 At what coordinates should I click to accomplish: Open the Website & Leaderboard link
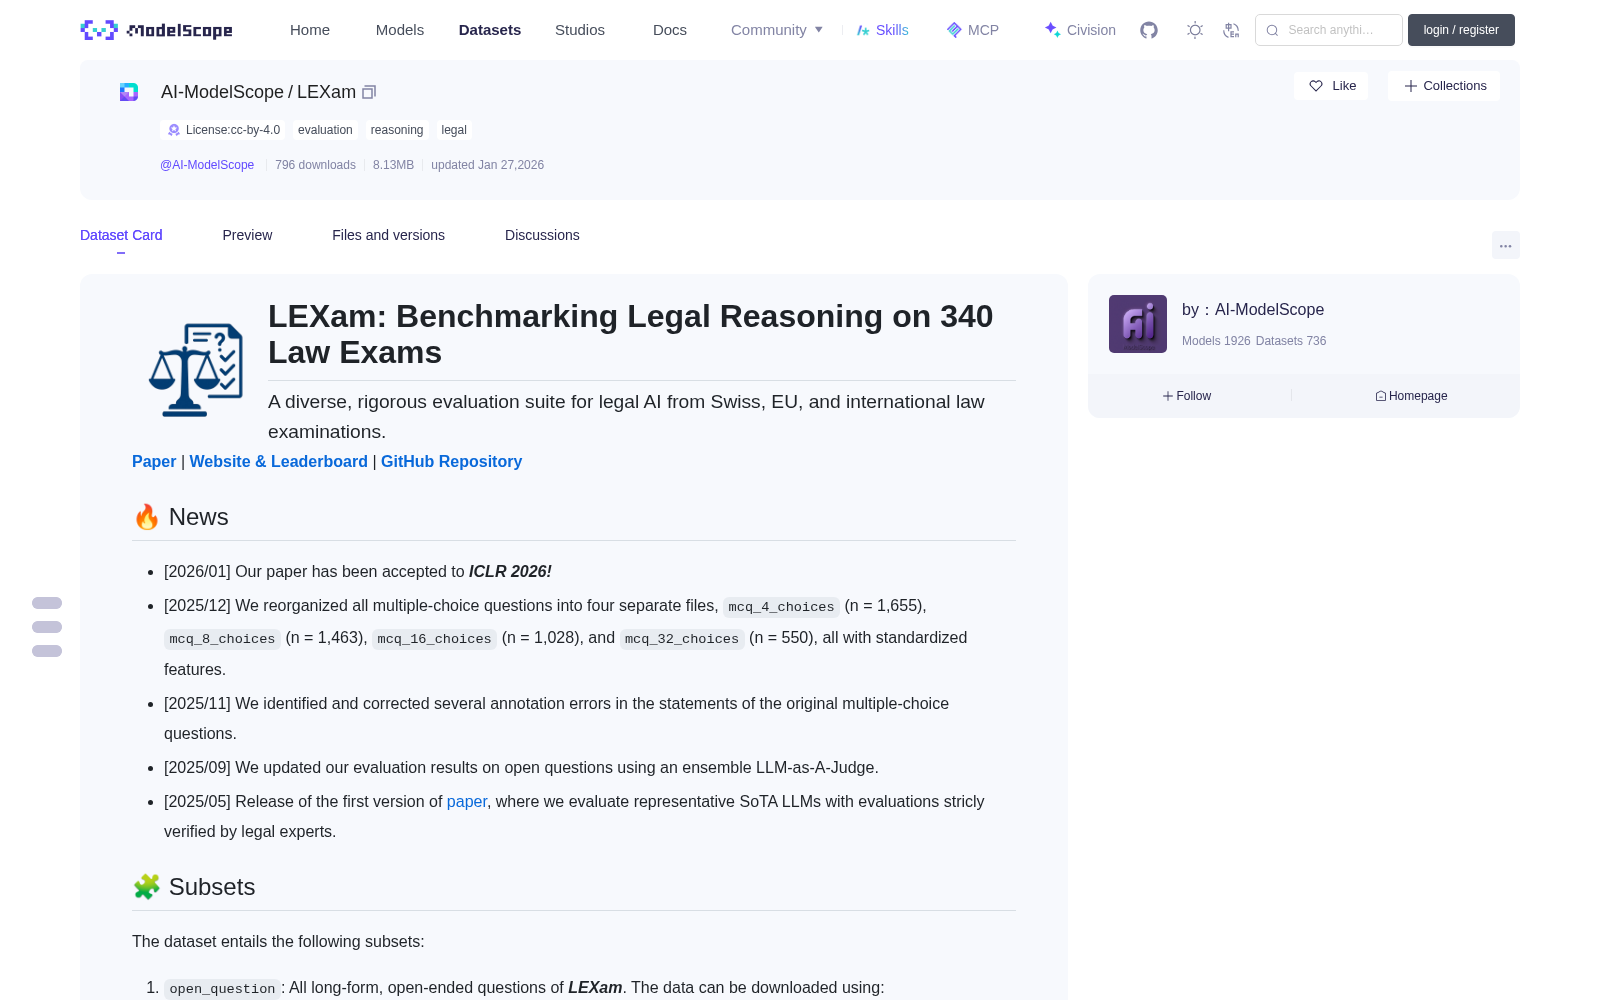tap(278, 461)
